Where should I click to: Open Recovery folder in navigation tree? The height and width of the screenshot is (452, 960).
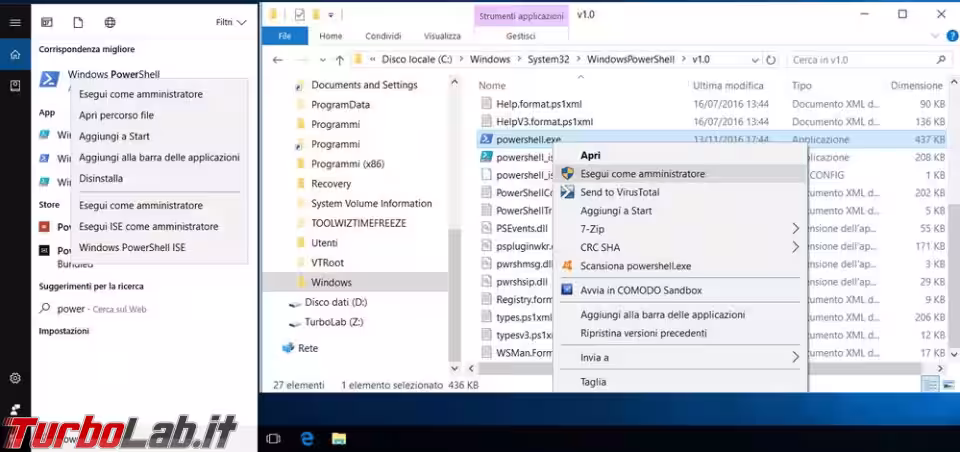(331, 184)
